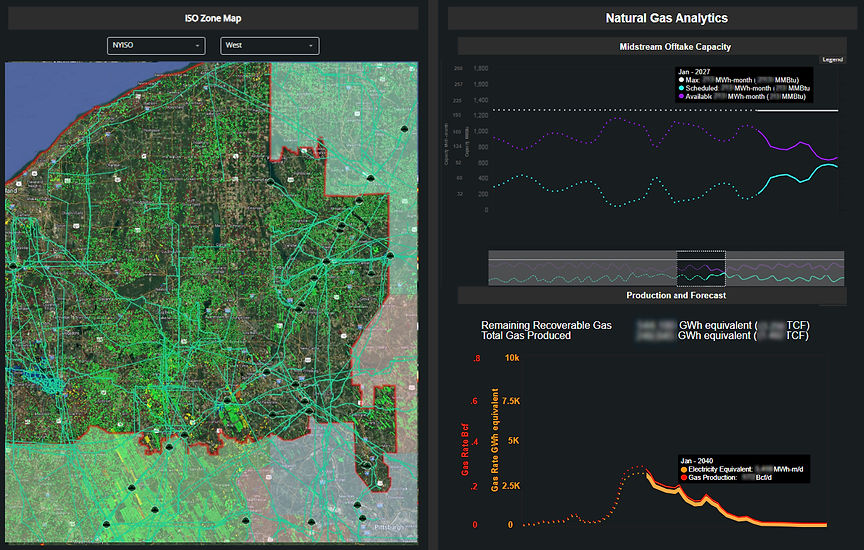Click the 10k axis label
This screenshot has height=550, width=864.
coord(512,358)
